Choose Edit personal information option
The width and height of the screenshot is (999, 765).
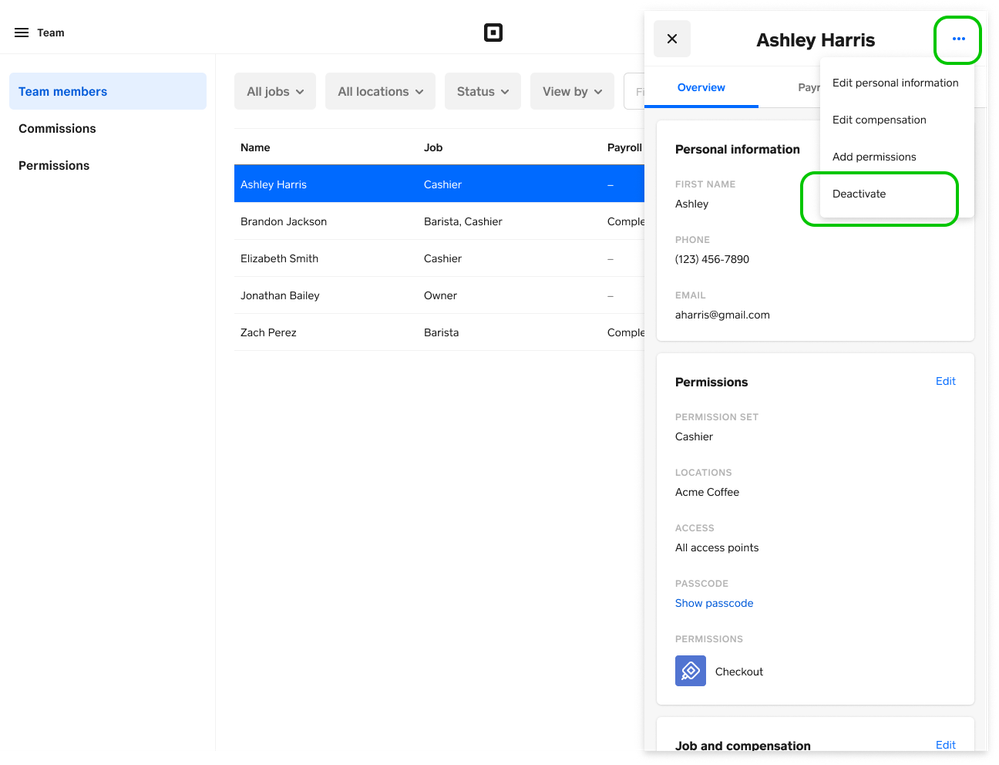tap(895, 83)
